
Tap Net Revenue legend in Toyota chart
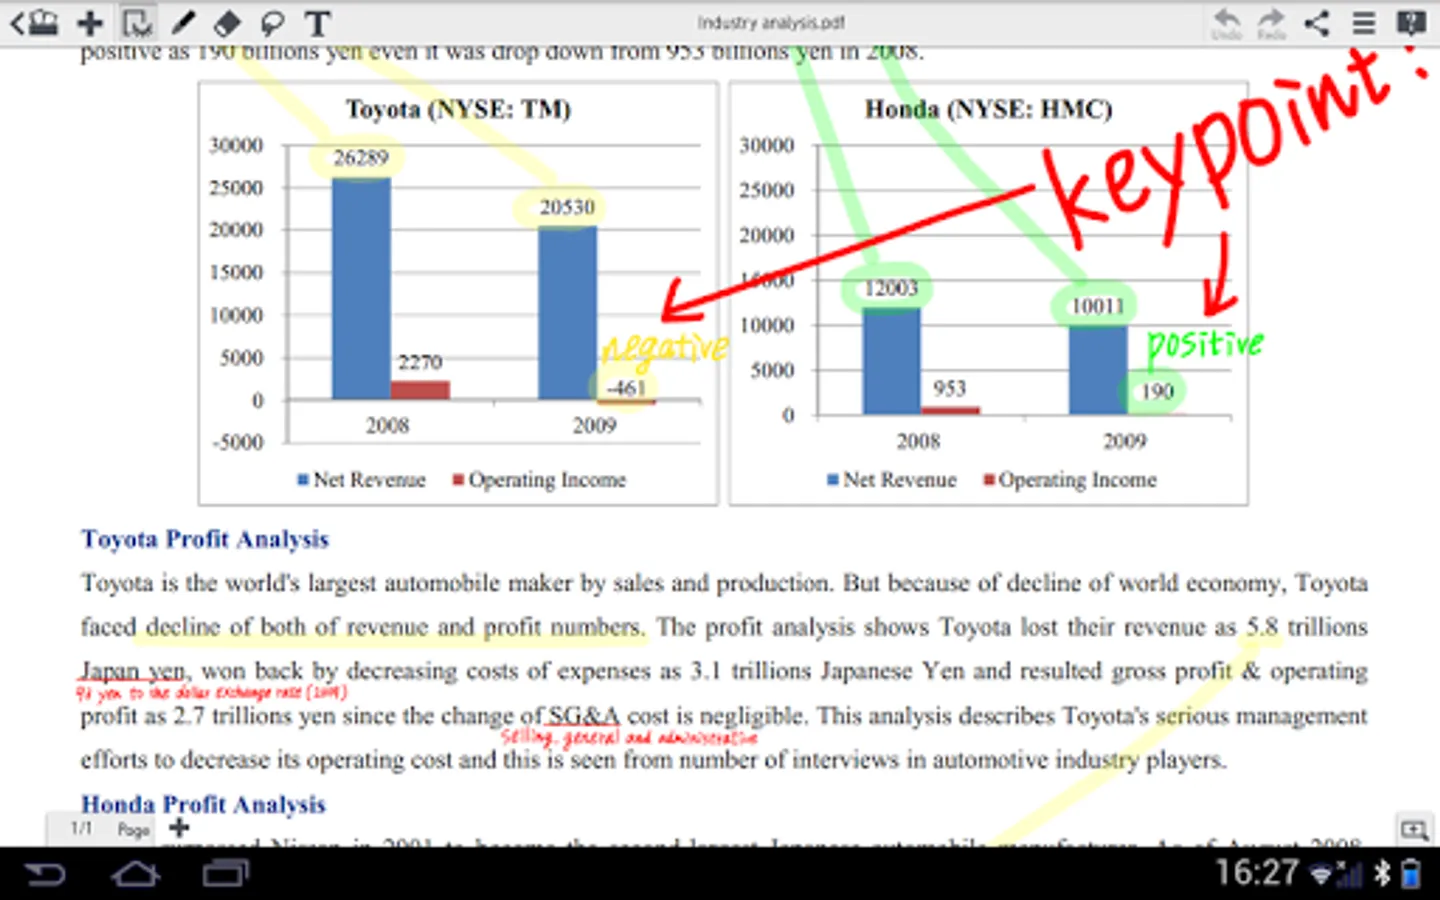[362, 480]
